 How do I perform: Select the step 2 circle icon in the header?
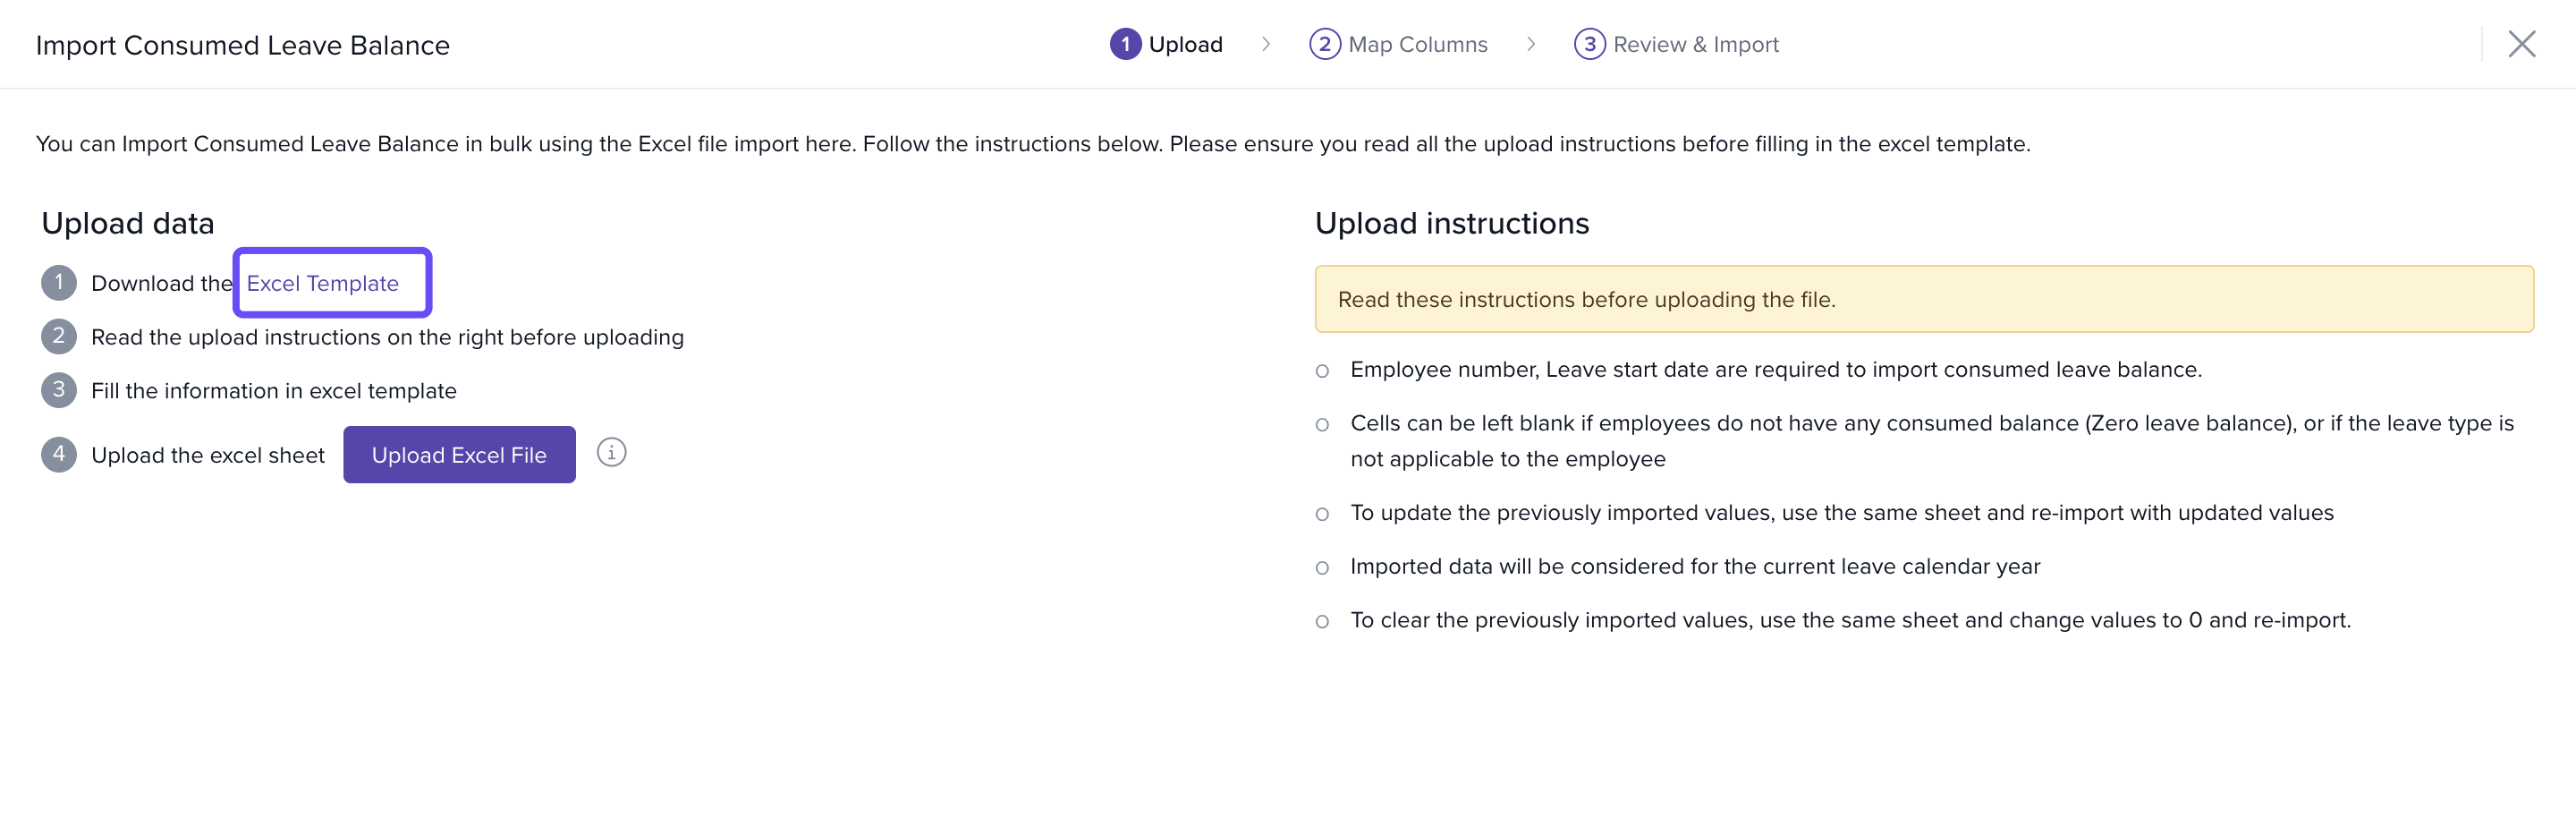point(1324,44)
